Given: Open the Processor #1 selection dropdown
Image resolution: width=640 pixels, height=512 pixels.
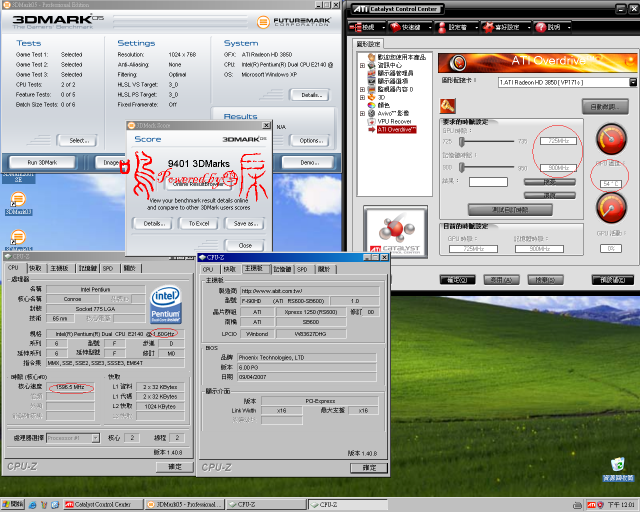Looking at the screenshot, I should 95,438.
